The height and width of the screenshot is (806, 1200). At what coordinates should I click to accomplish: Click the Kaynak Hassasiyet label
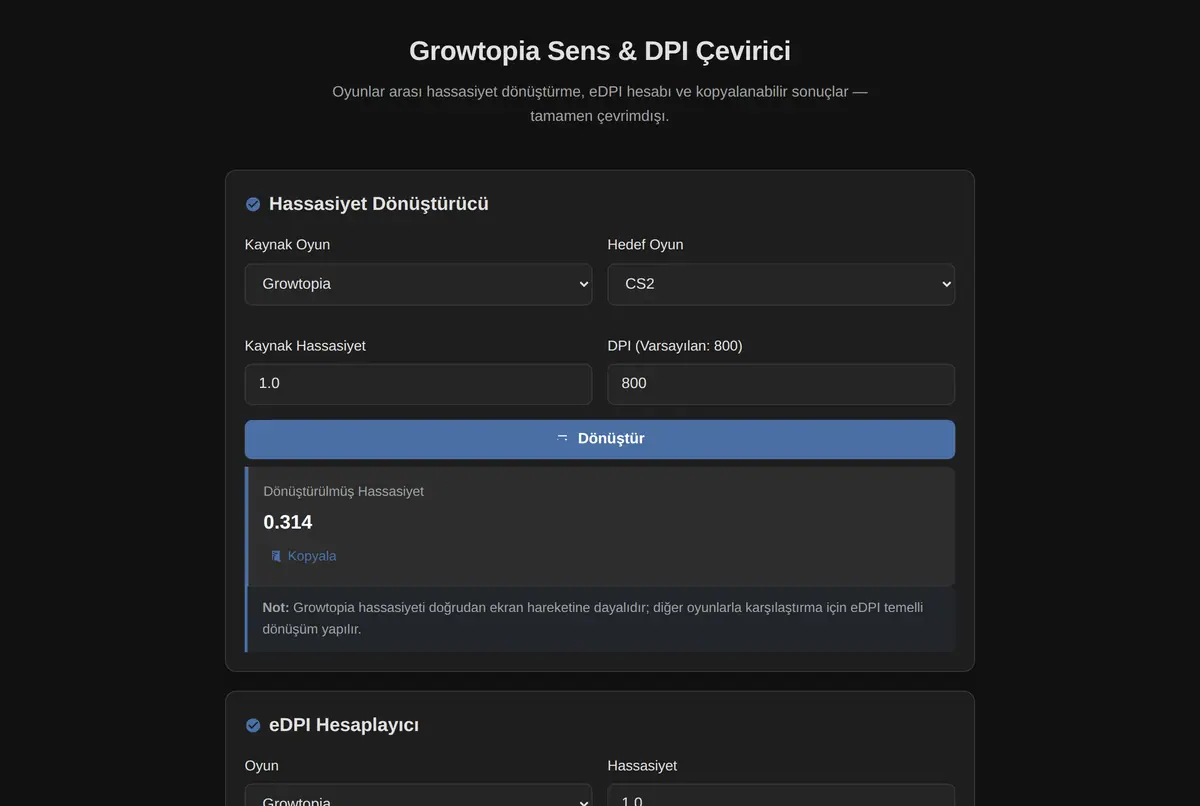click(305, 345)
